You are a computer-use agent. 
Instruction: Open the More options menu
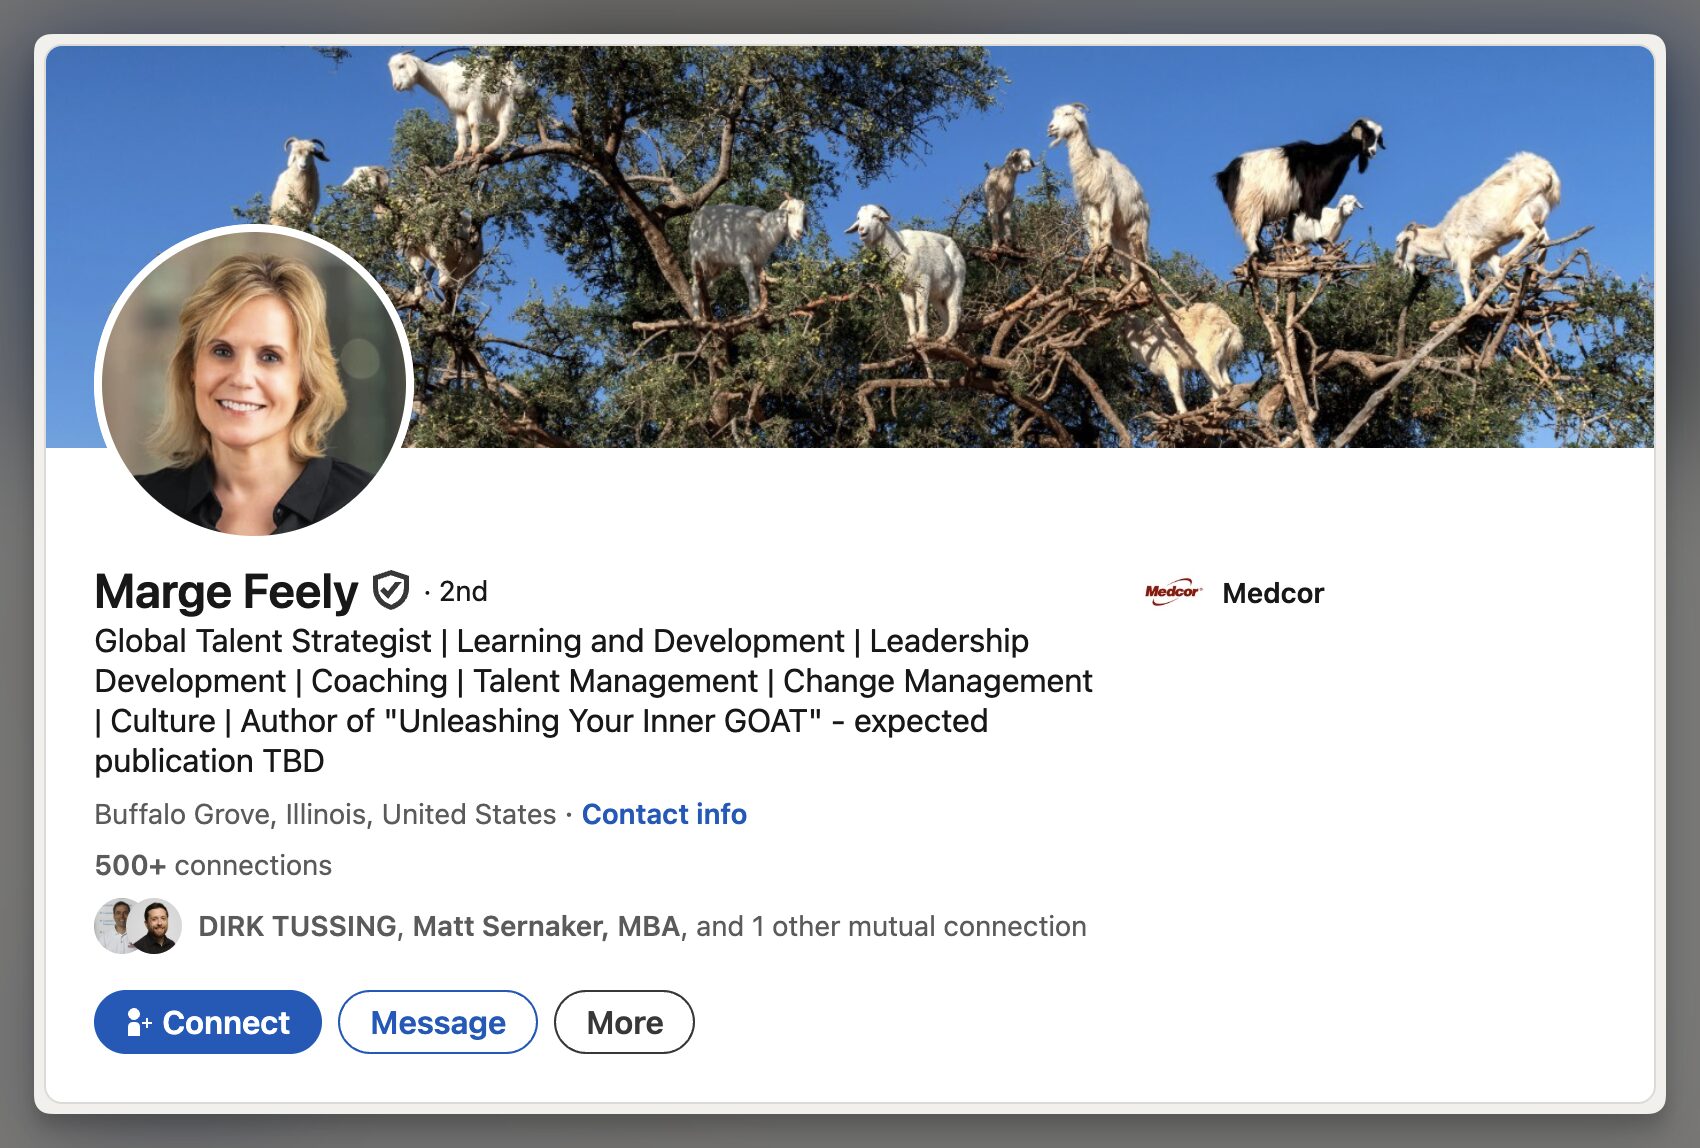point(624,1022)
